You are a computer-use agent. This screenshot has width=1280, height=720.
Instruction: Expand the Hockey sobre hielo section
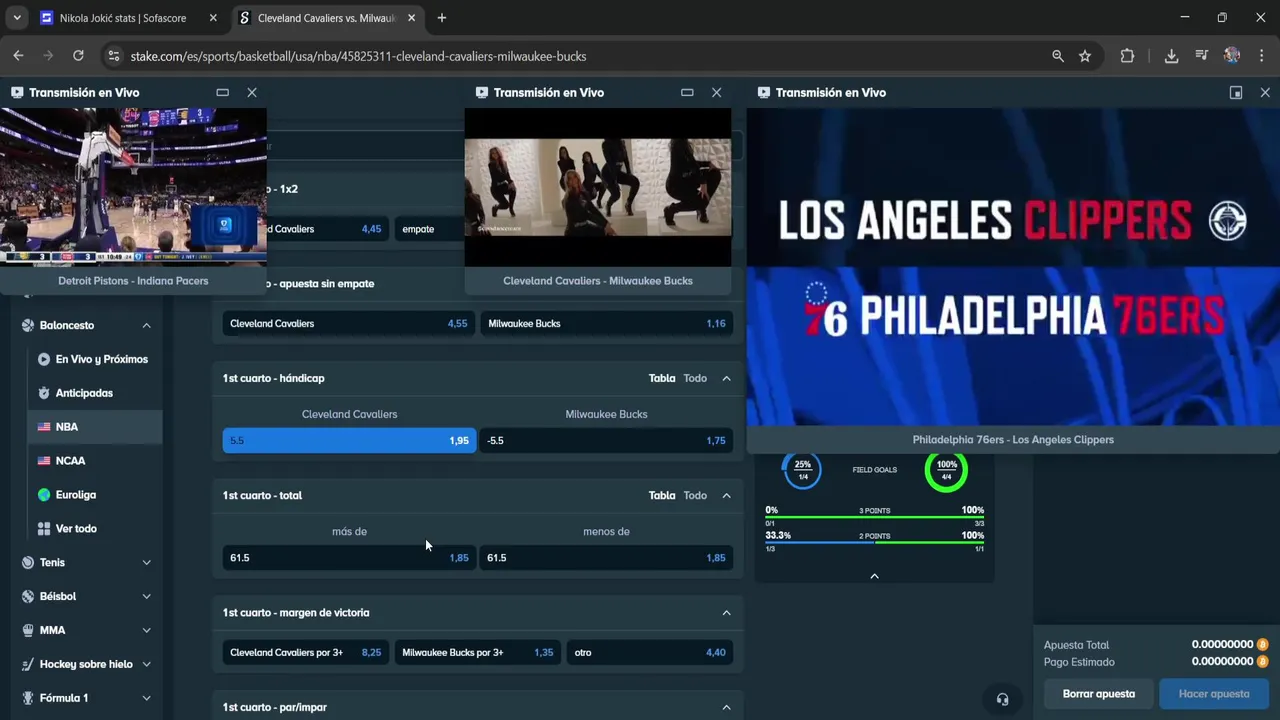146,664
